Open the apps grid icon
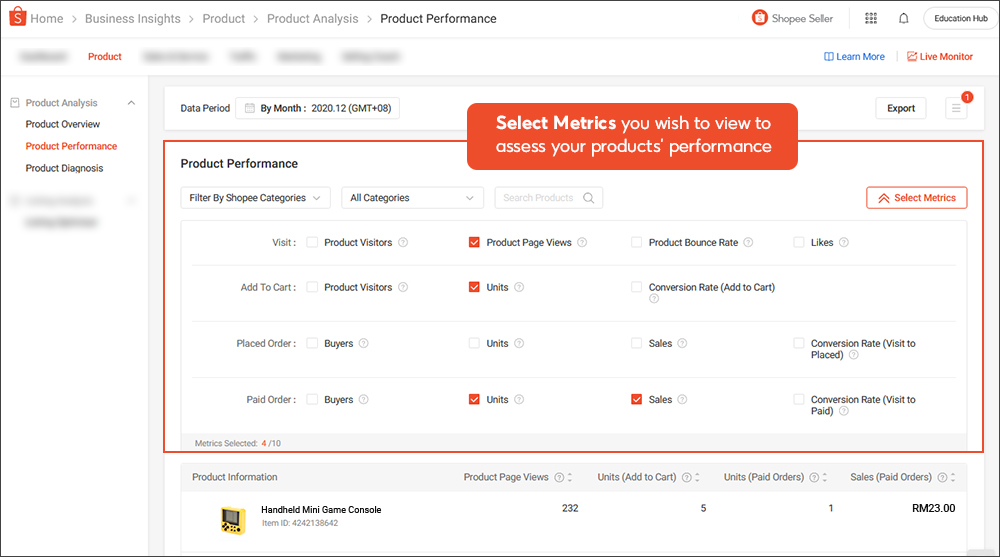1000x557 pixels. 871,19
